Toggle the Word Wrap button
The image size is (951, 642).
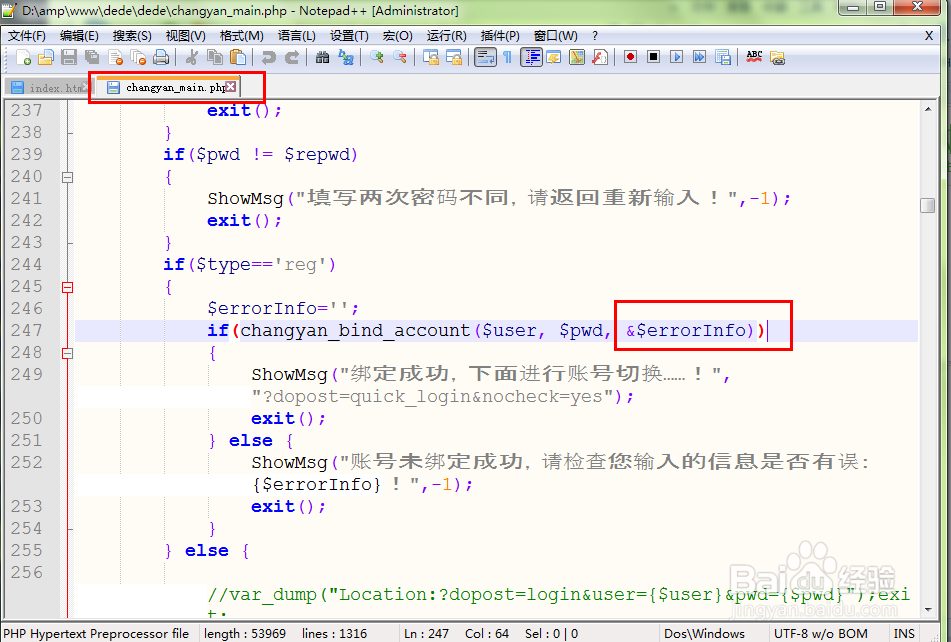click(x=485, y=58)
